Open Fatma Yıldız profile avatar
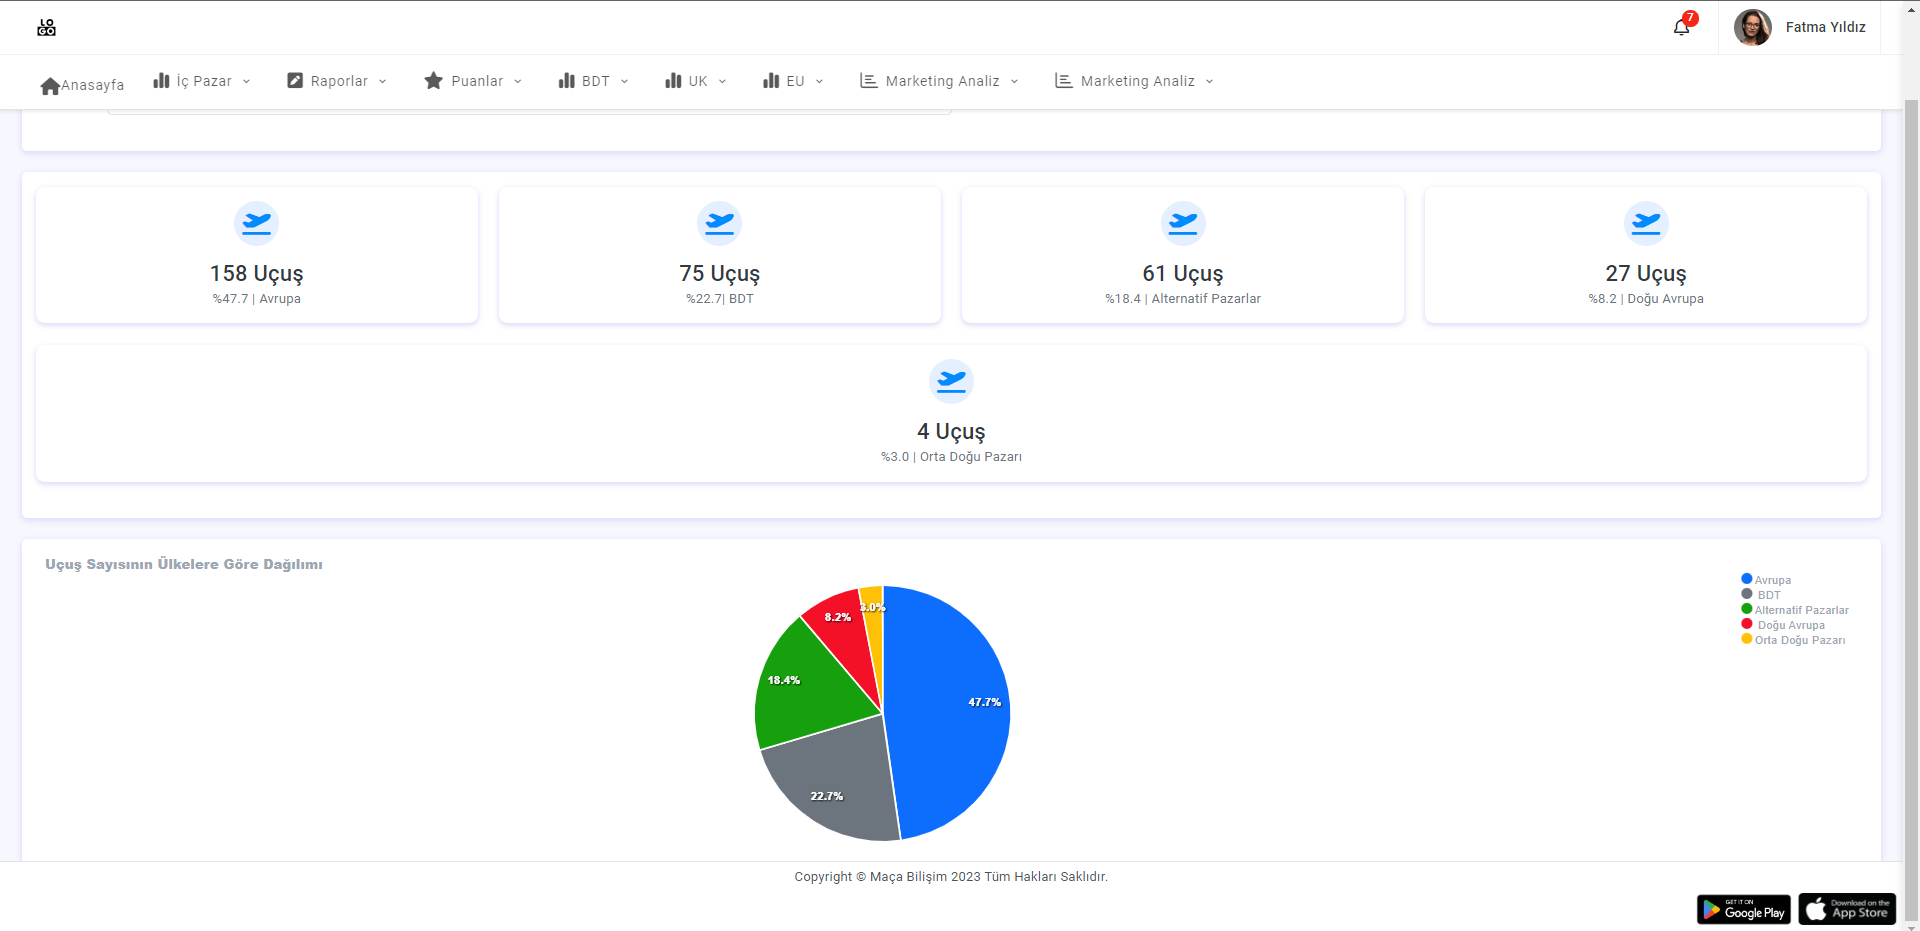Image resolution: width=1920 pixels, height=931 pixels. (x=1752, y=27)
